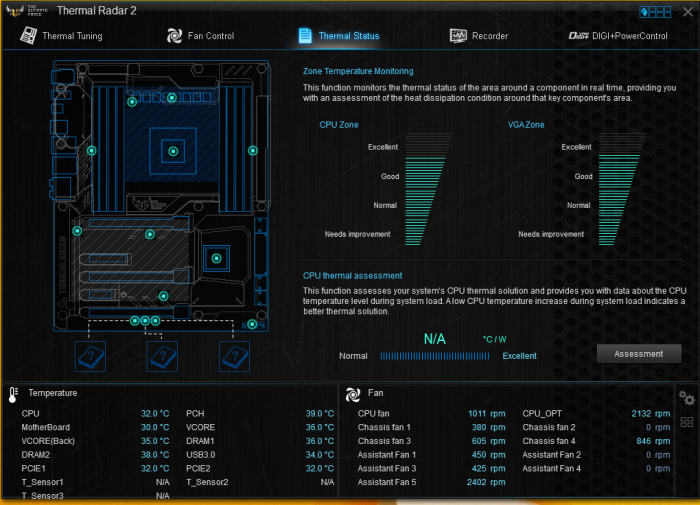Click Assistant Fan 3 425 rpm reading
This screenshot has height=505, width=700.
pos(488,468)
